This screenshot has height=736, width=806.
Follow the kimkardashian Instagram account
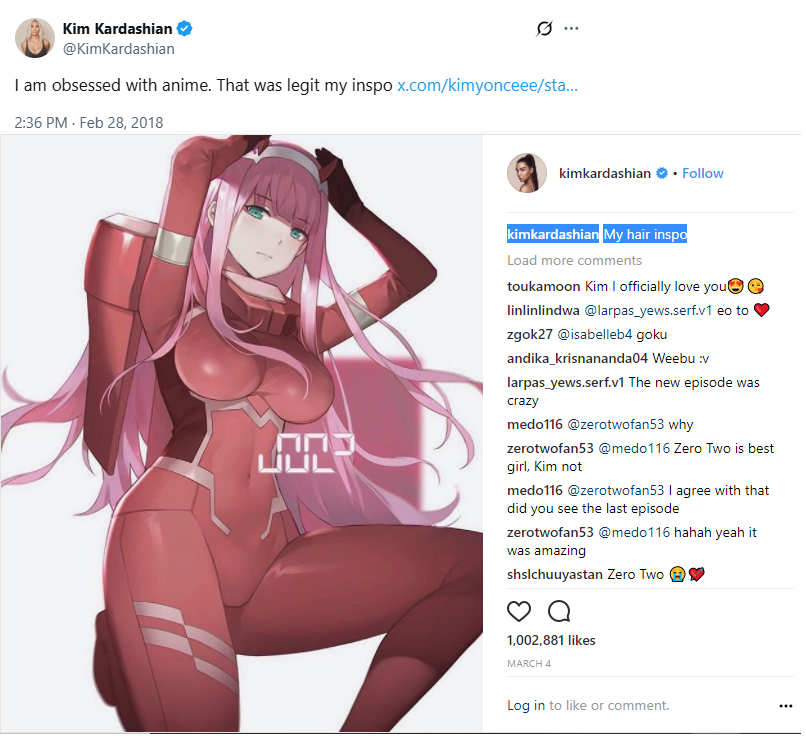702,173
